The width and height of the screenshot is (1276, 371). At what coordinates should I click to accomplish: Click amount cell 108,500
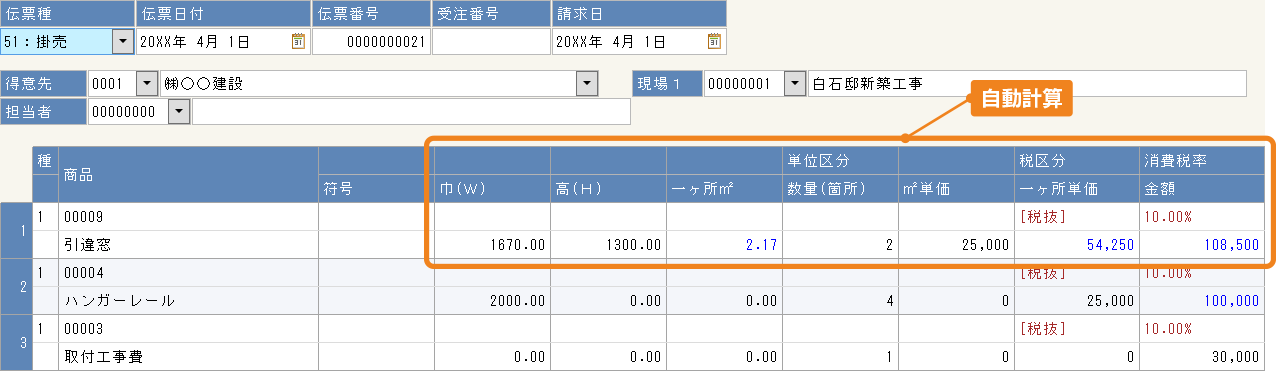(1202, 244)
